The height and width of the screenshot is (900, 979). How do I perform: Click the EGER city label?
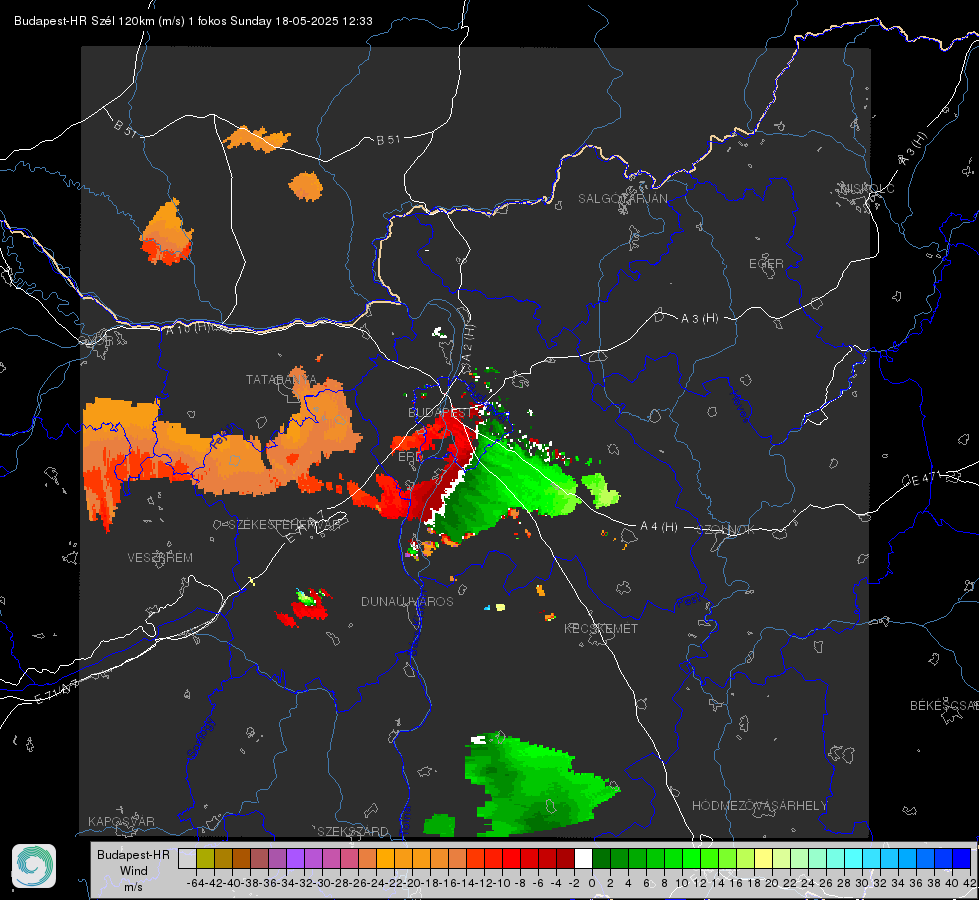[766, 264]
